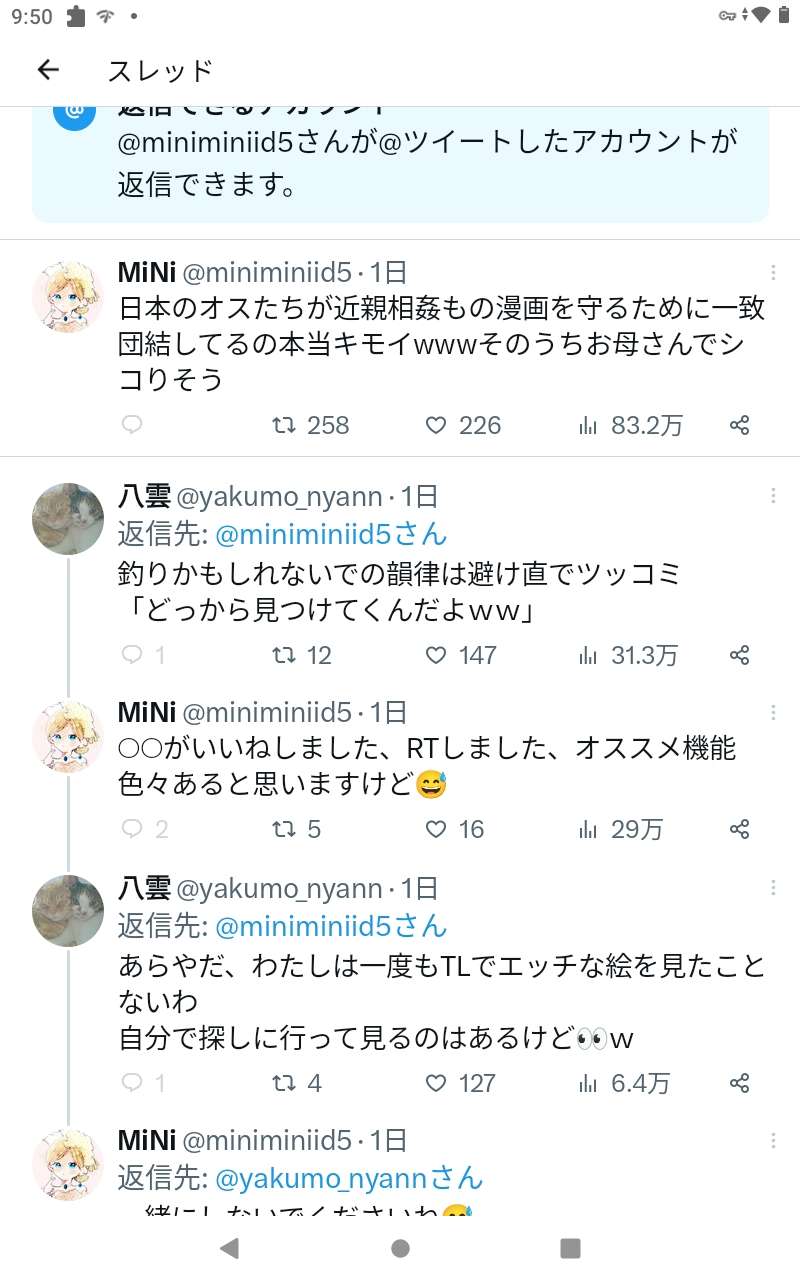This screenshot has width=800, height=1280.
Task: Share the post with 83.2万 views
Action: coord(739,425)
